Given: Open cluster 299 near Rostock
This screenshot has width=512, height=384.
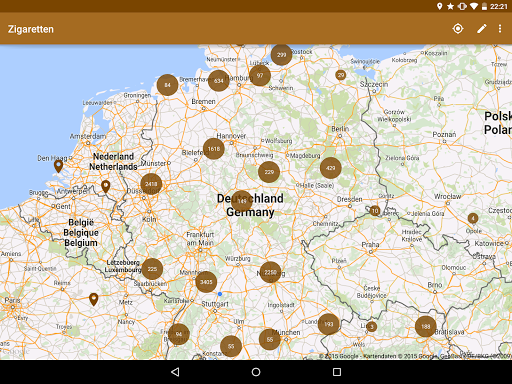Looking at the screenshot, I should (x=281, y=55).
